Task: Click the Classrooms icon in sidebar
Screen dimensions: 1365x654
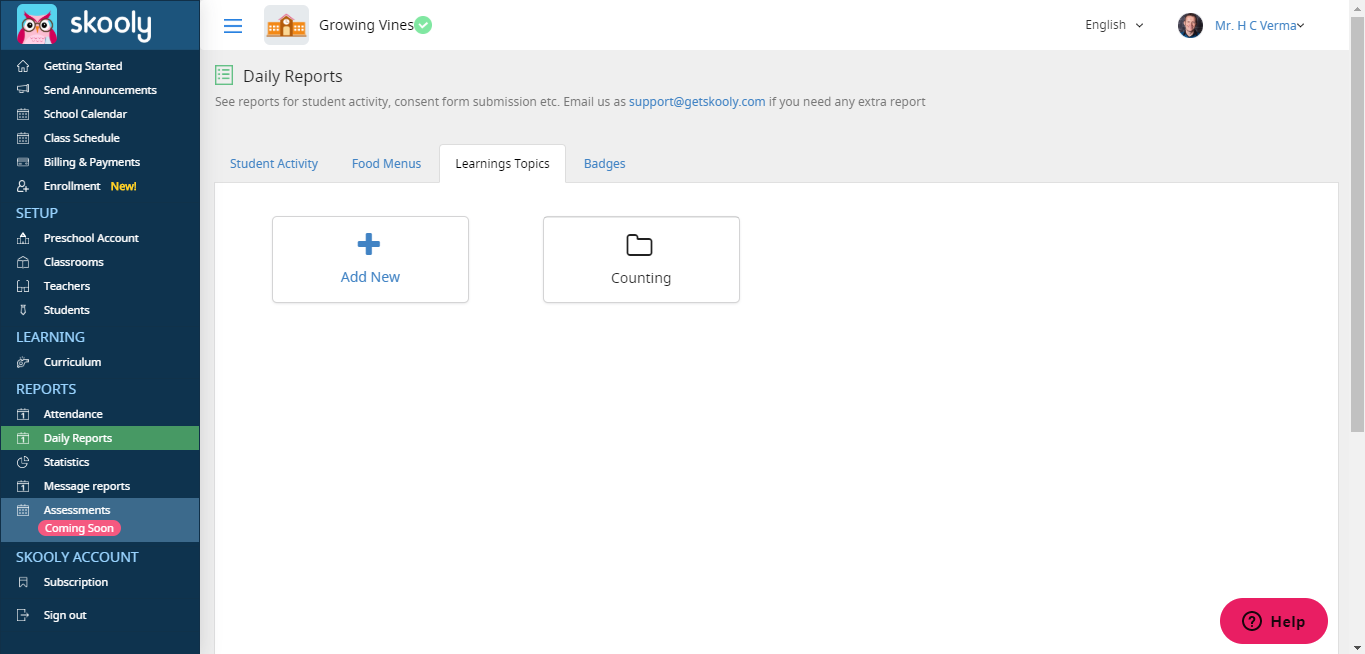Action: coord(23,262)
